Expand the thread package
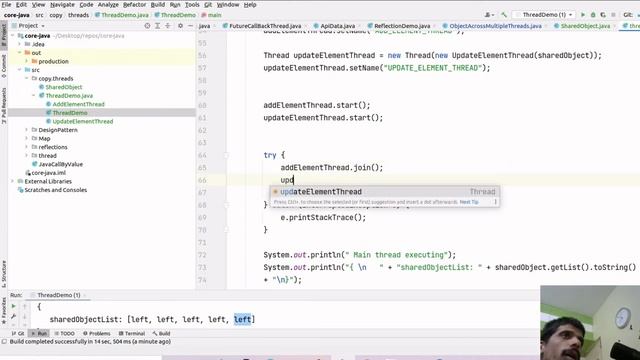Screen dimensions: 640x360 pos(27,156)
